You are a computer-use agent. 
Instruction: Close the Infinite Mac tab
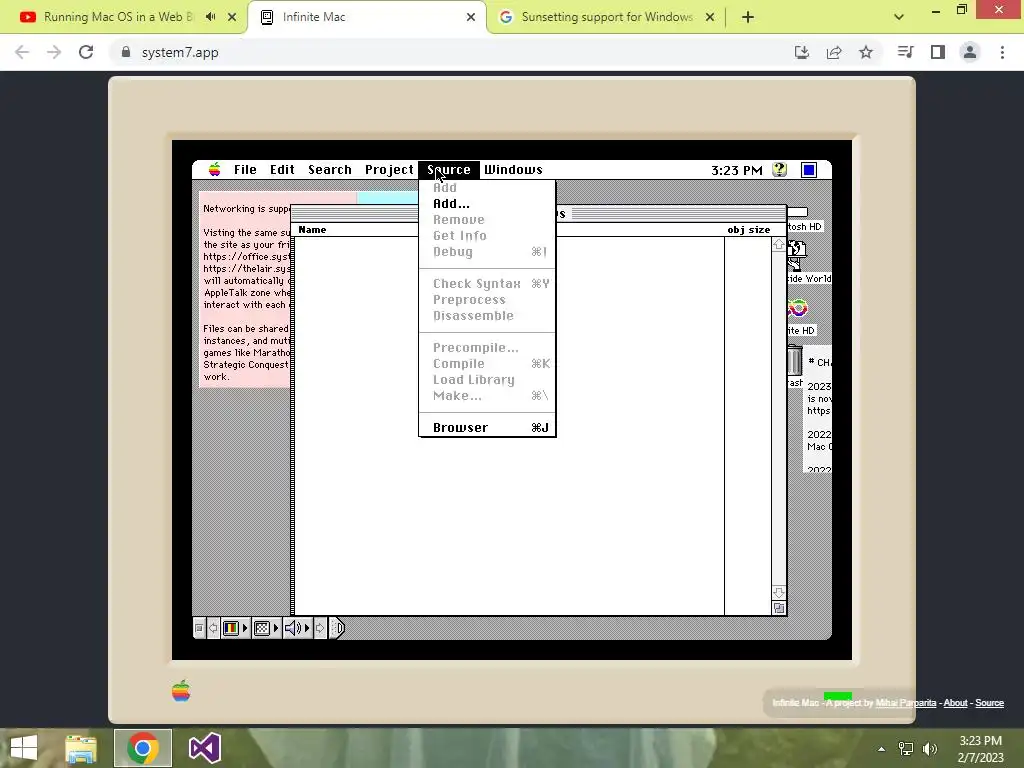coord(471,17)
